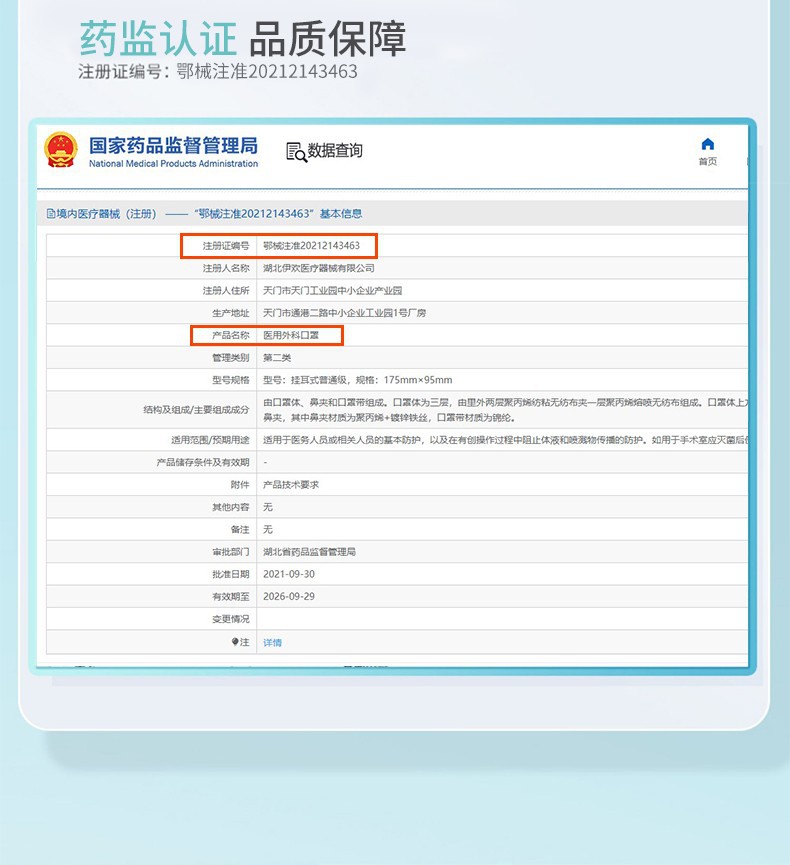Click the 注册人名称 row label
790x865 pixels.
[226, 268]
